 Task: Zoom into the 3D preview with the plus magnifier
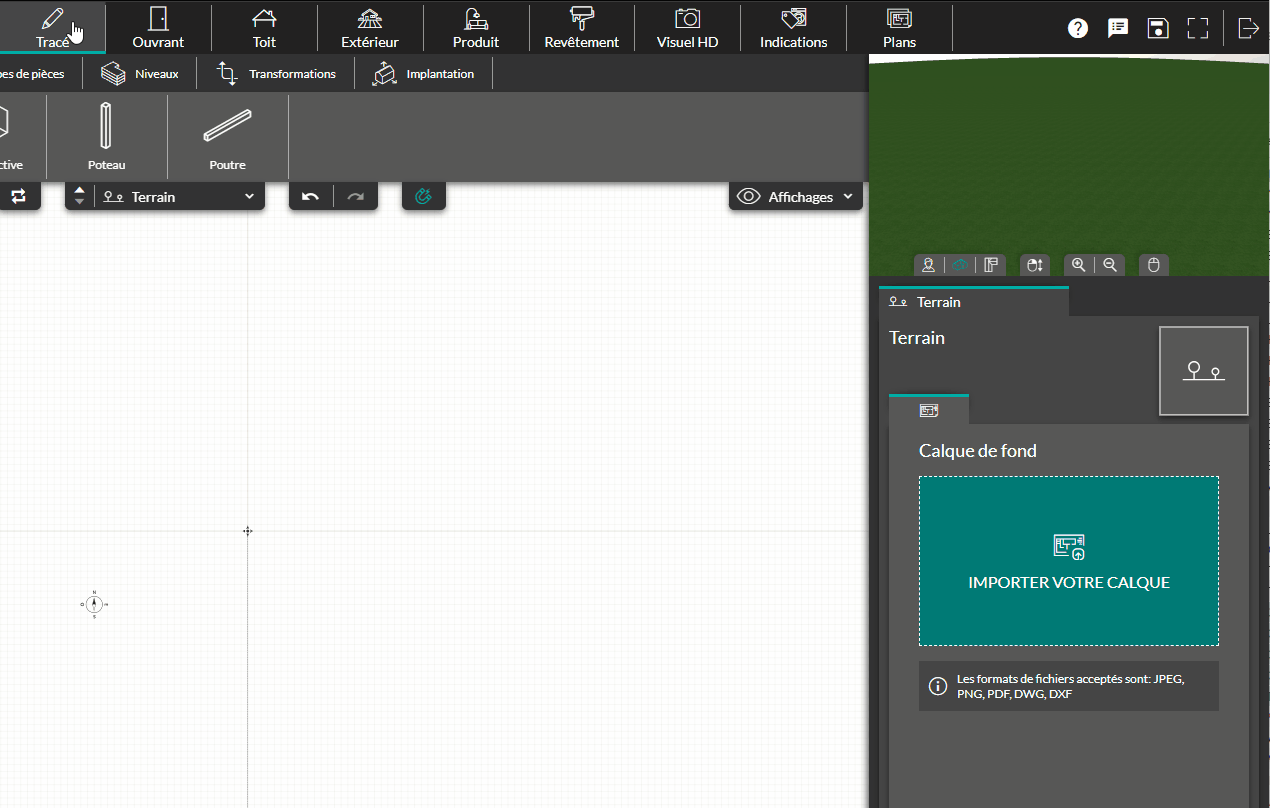(x=1079, y=264)
